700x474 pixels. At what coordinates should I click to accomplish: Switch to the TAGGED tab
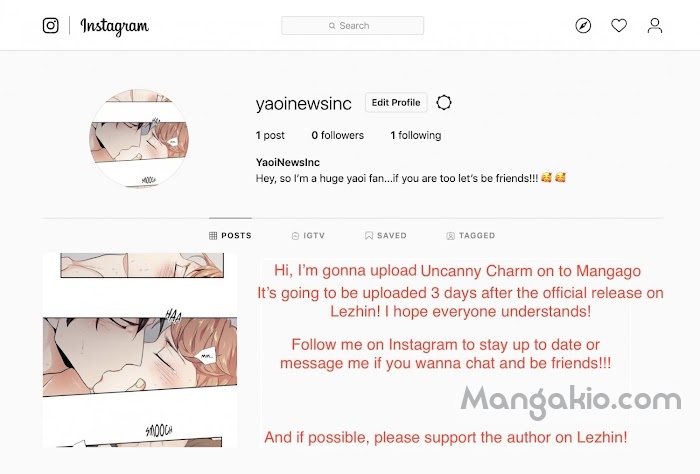pyautogui.click(x=471, y=236)
